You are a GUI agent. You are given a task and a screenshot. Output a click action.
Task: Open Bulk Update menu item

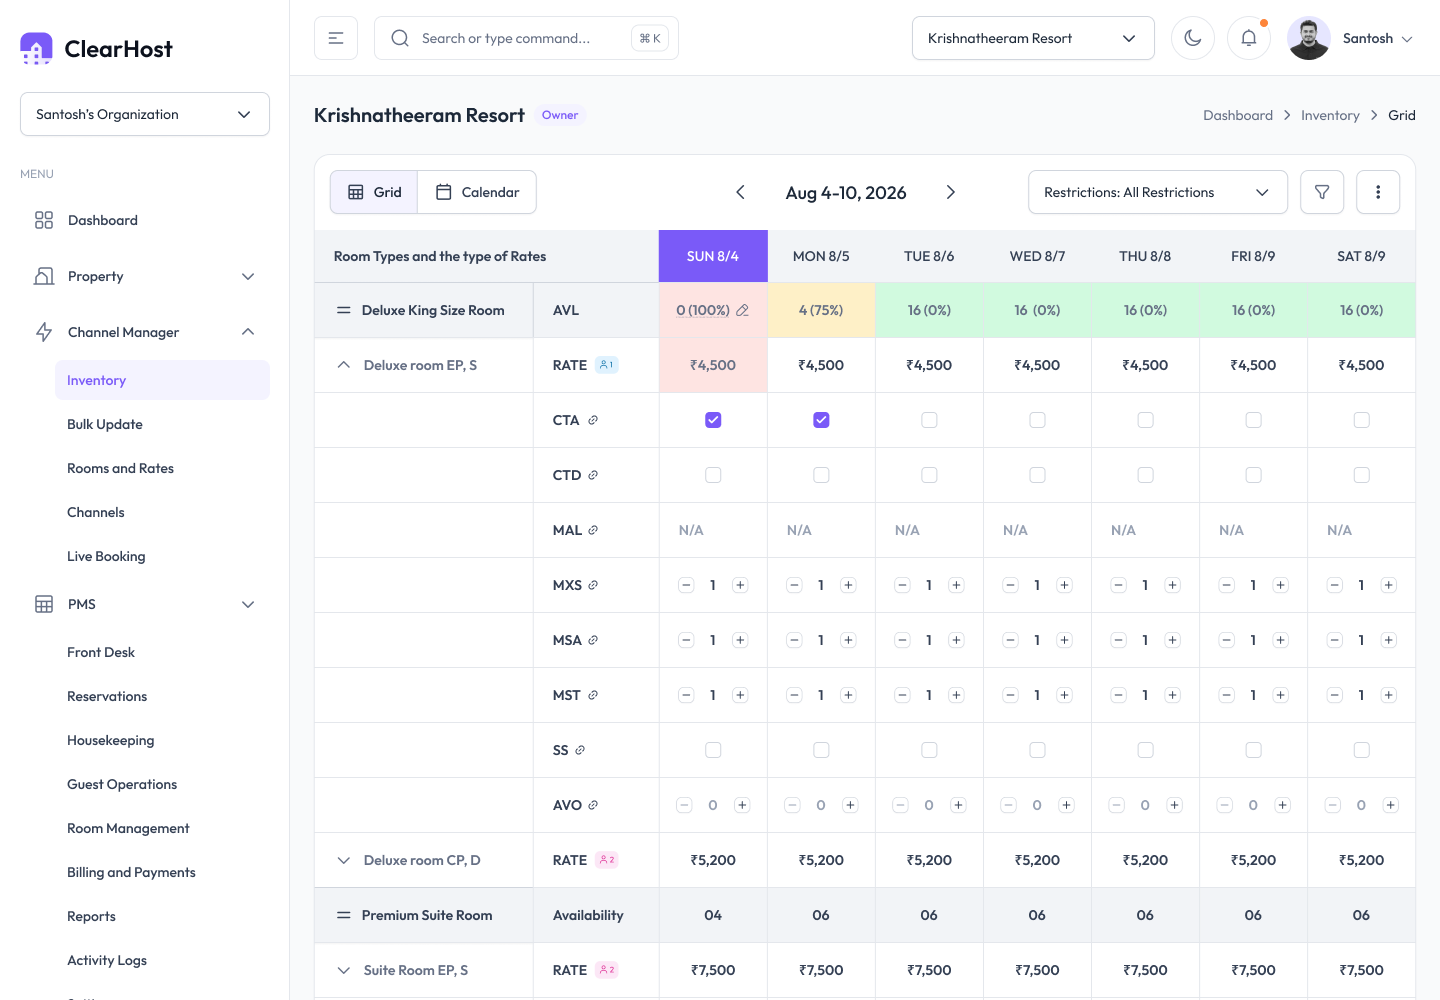point(105,424)
